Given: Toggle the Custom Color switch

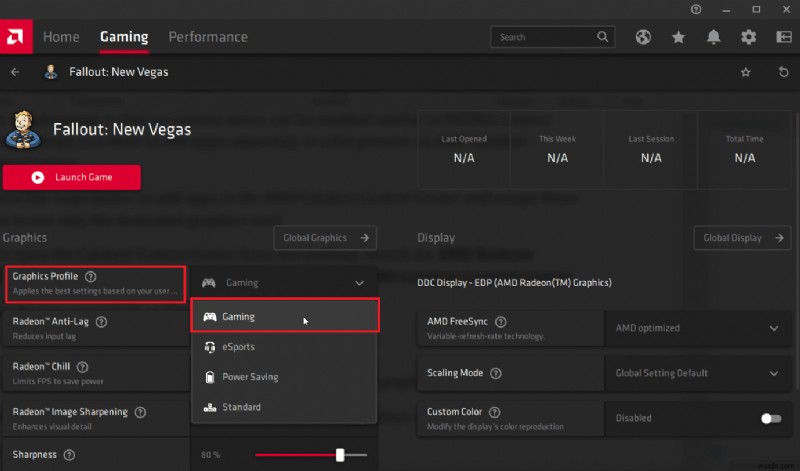Looking at the screenshot, I should coord(770,419).
